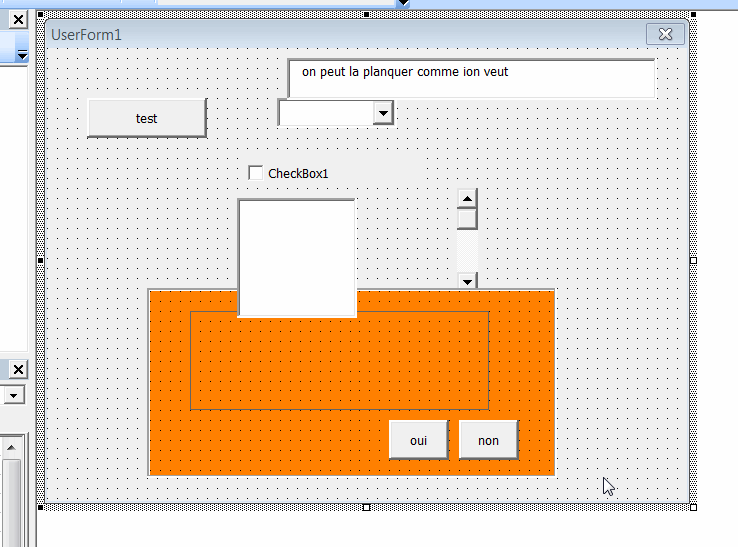Click the test button

pos(147,118)
